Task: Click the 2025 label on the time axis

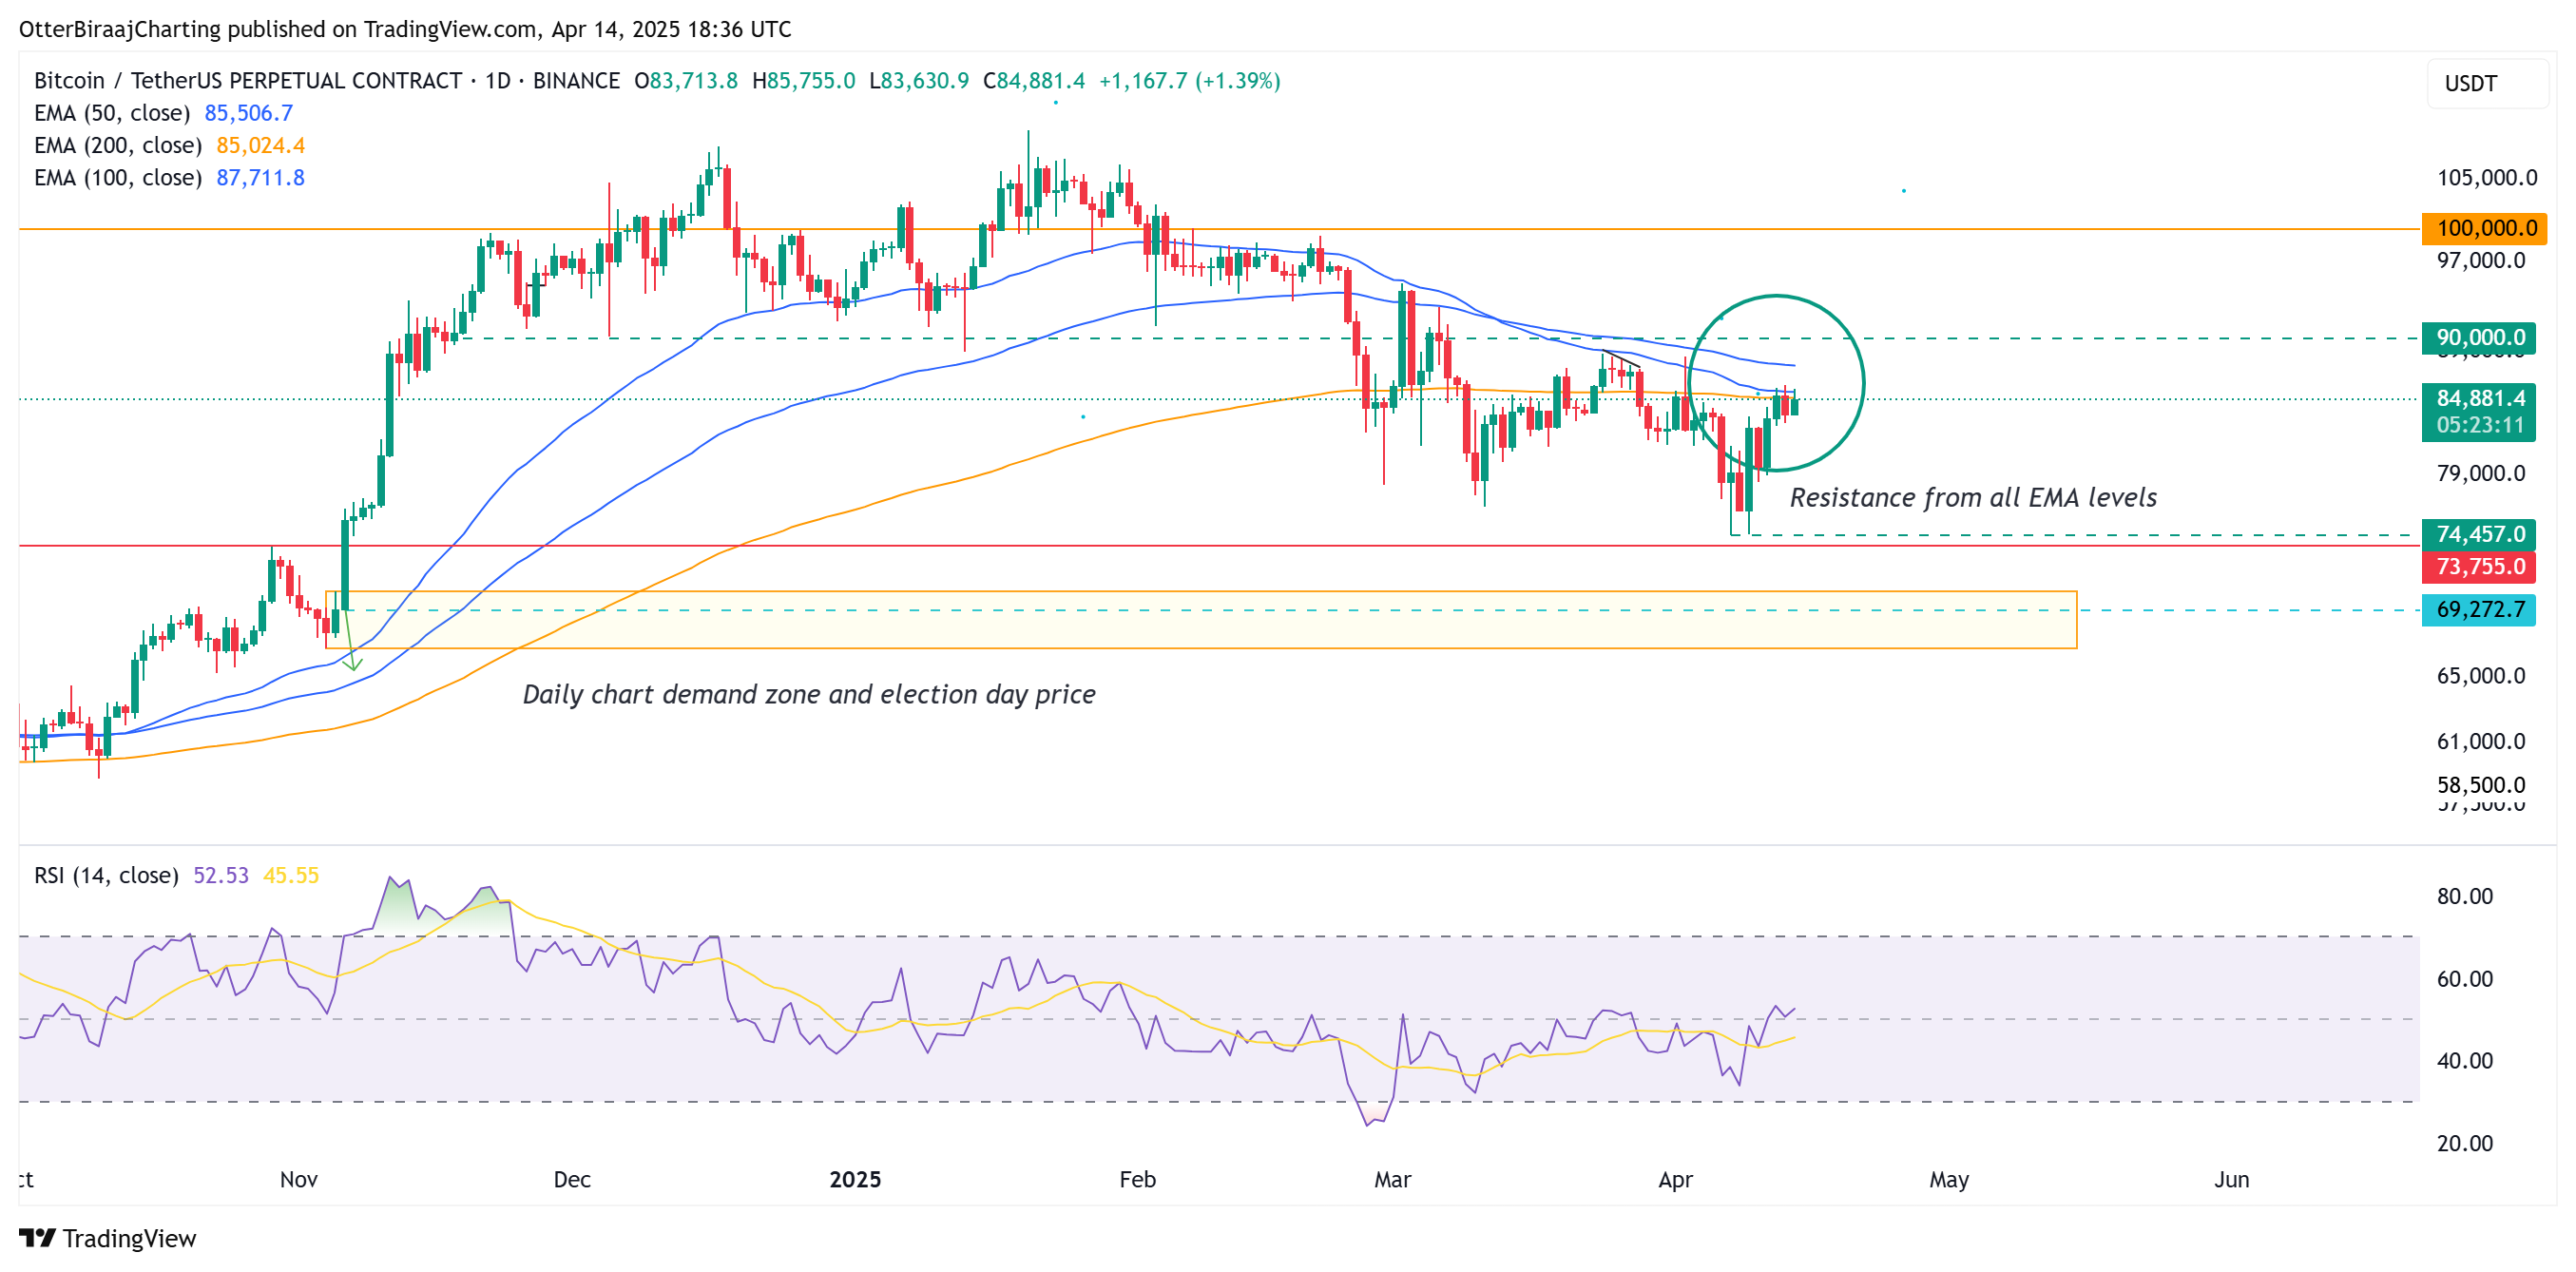Action: point(853,1180)
